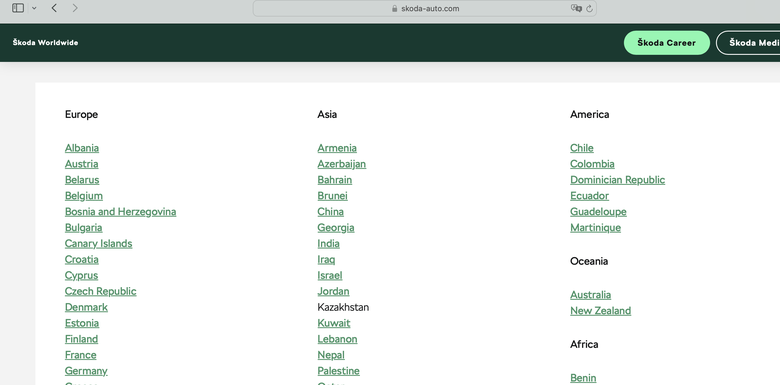780x385 pixels.
Task: Click the Škoda Worldwide header text
Action: point(45,43)
